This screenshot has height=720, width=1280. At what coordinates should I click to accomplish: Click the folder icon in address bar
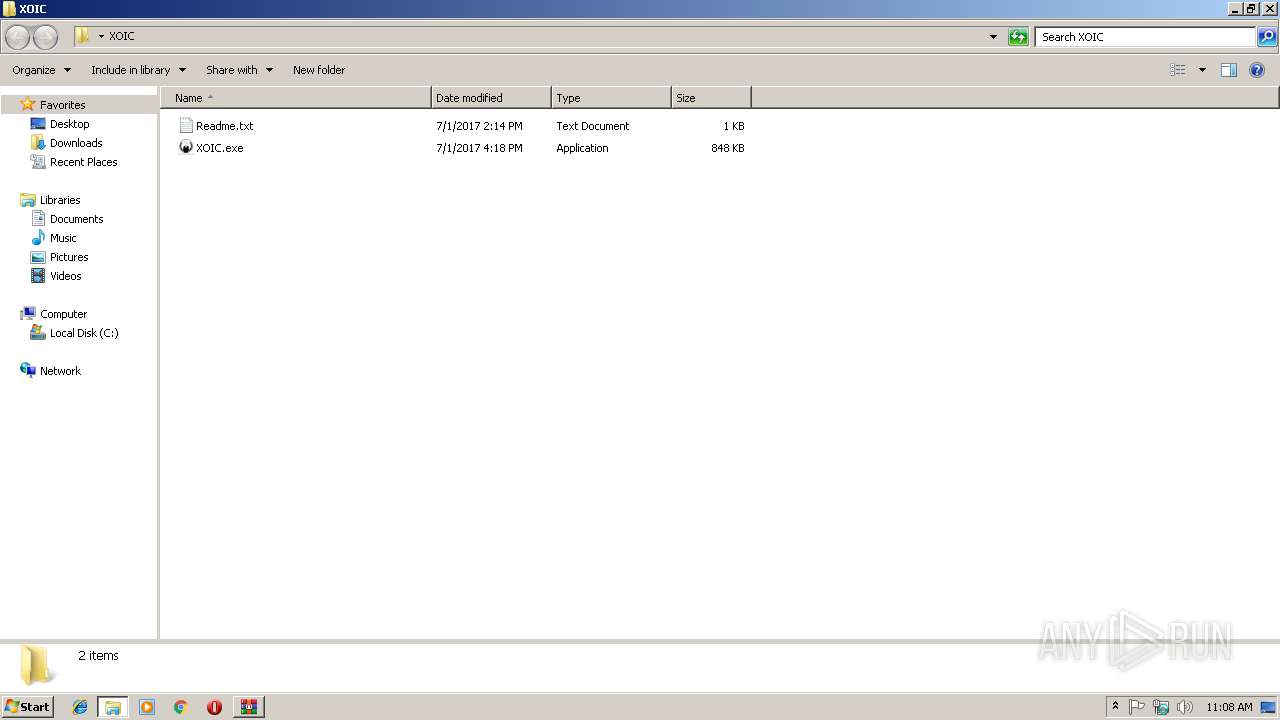pos(83,36)
